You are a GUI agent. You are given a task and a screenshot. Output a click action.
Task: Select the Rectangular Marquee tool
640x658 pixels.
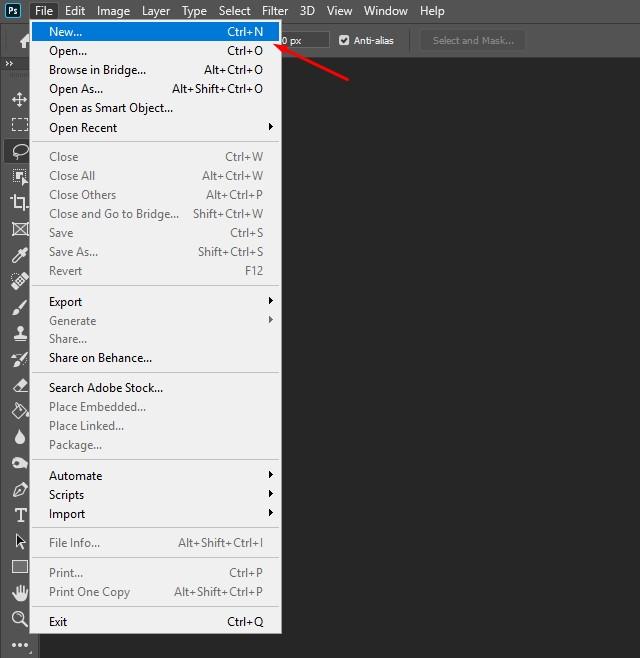click(x=19, y=125)
